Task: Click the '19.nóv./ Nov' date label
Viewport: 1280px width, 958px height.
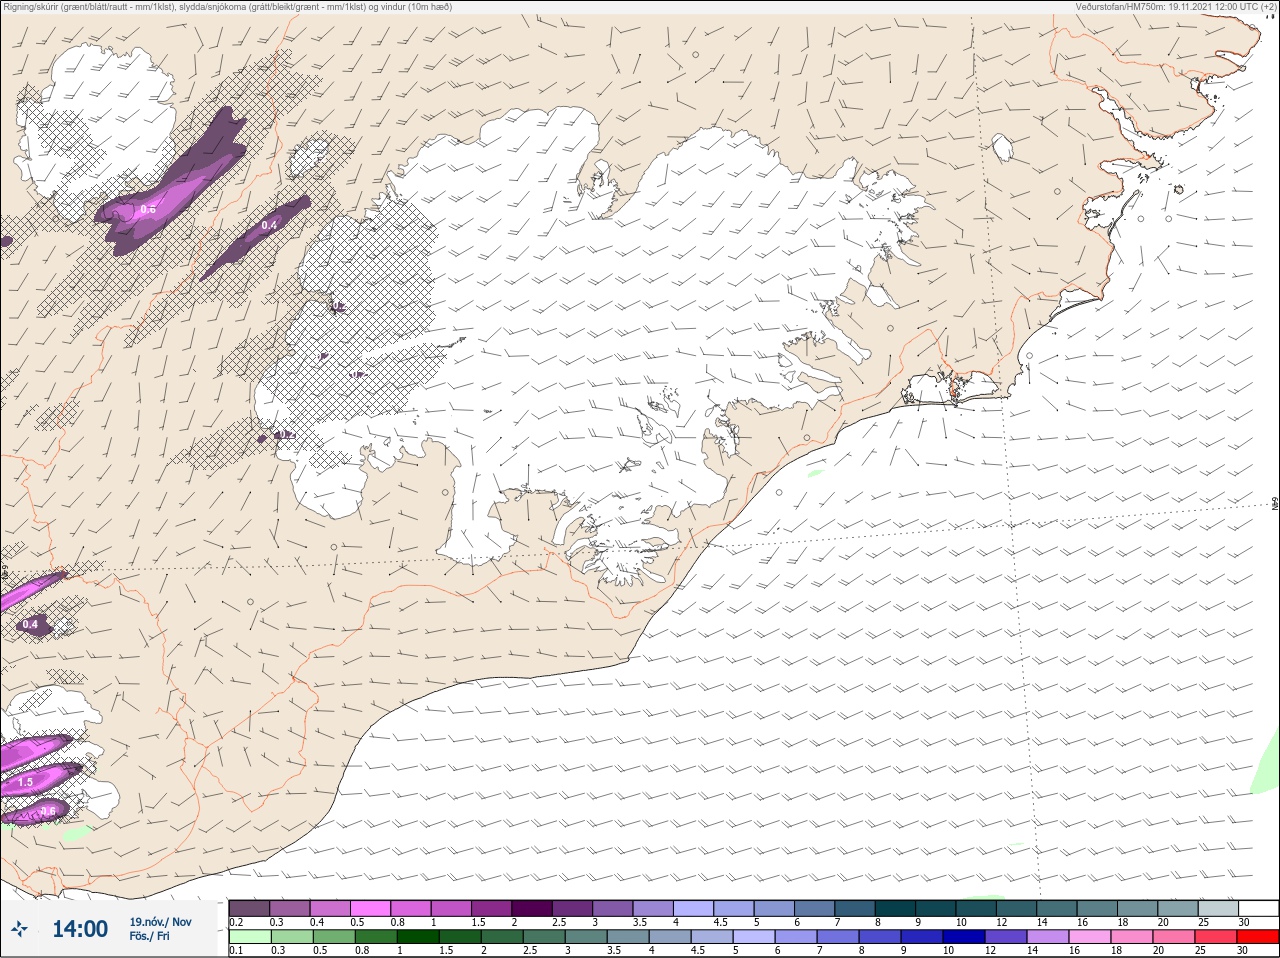Action: click(x=160, y=922)
